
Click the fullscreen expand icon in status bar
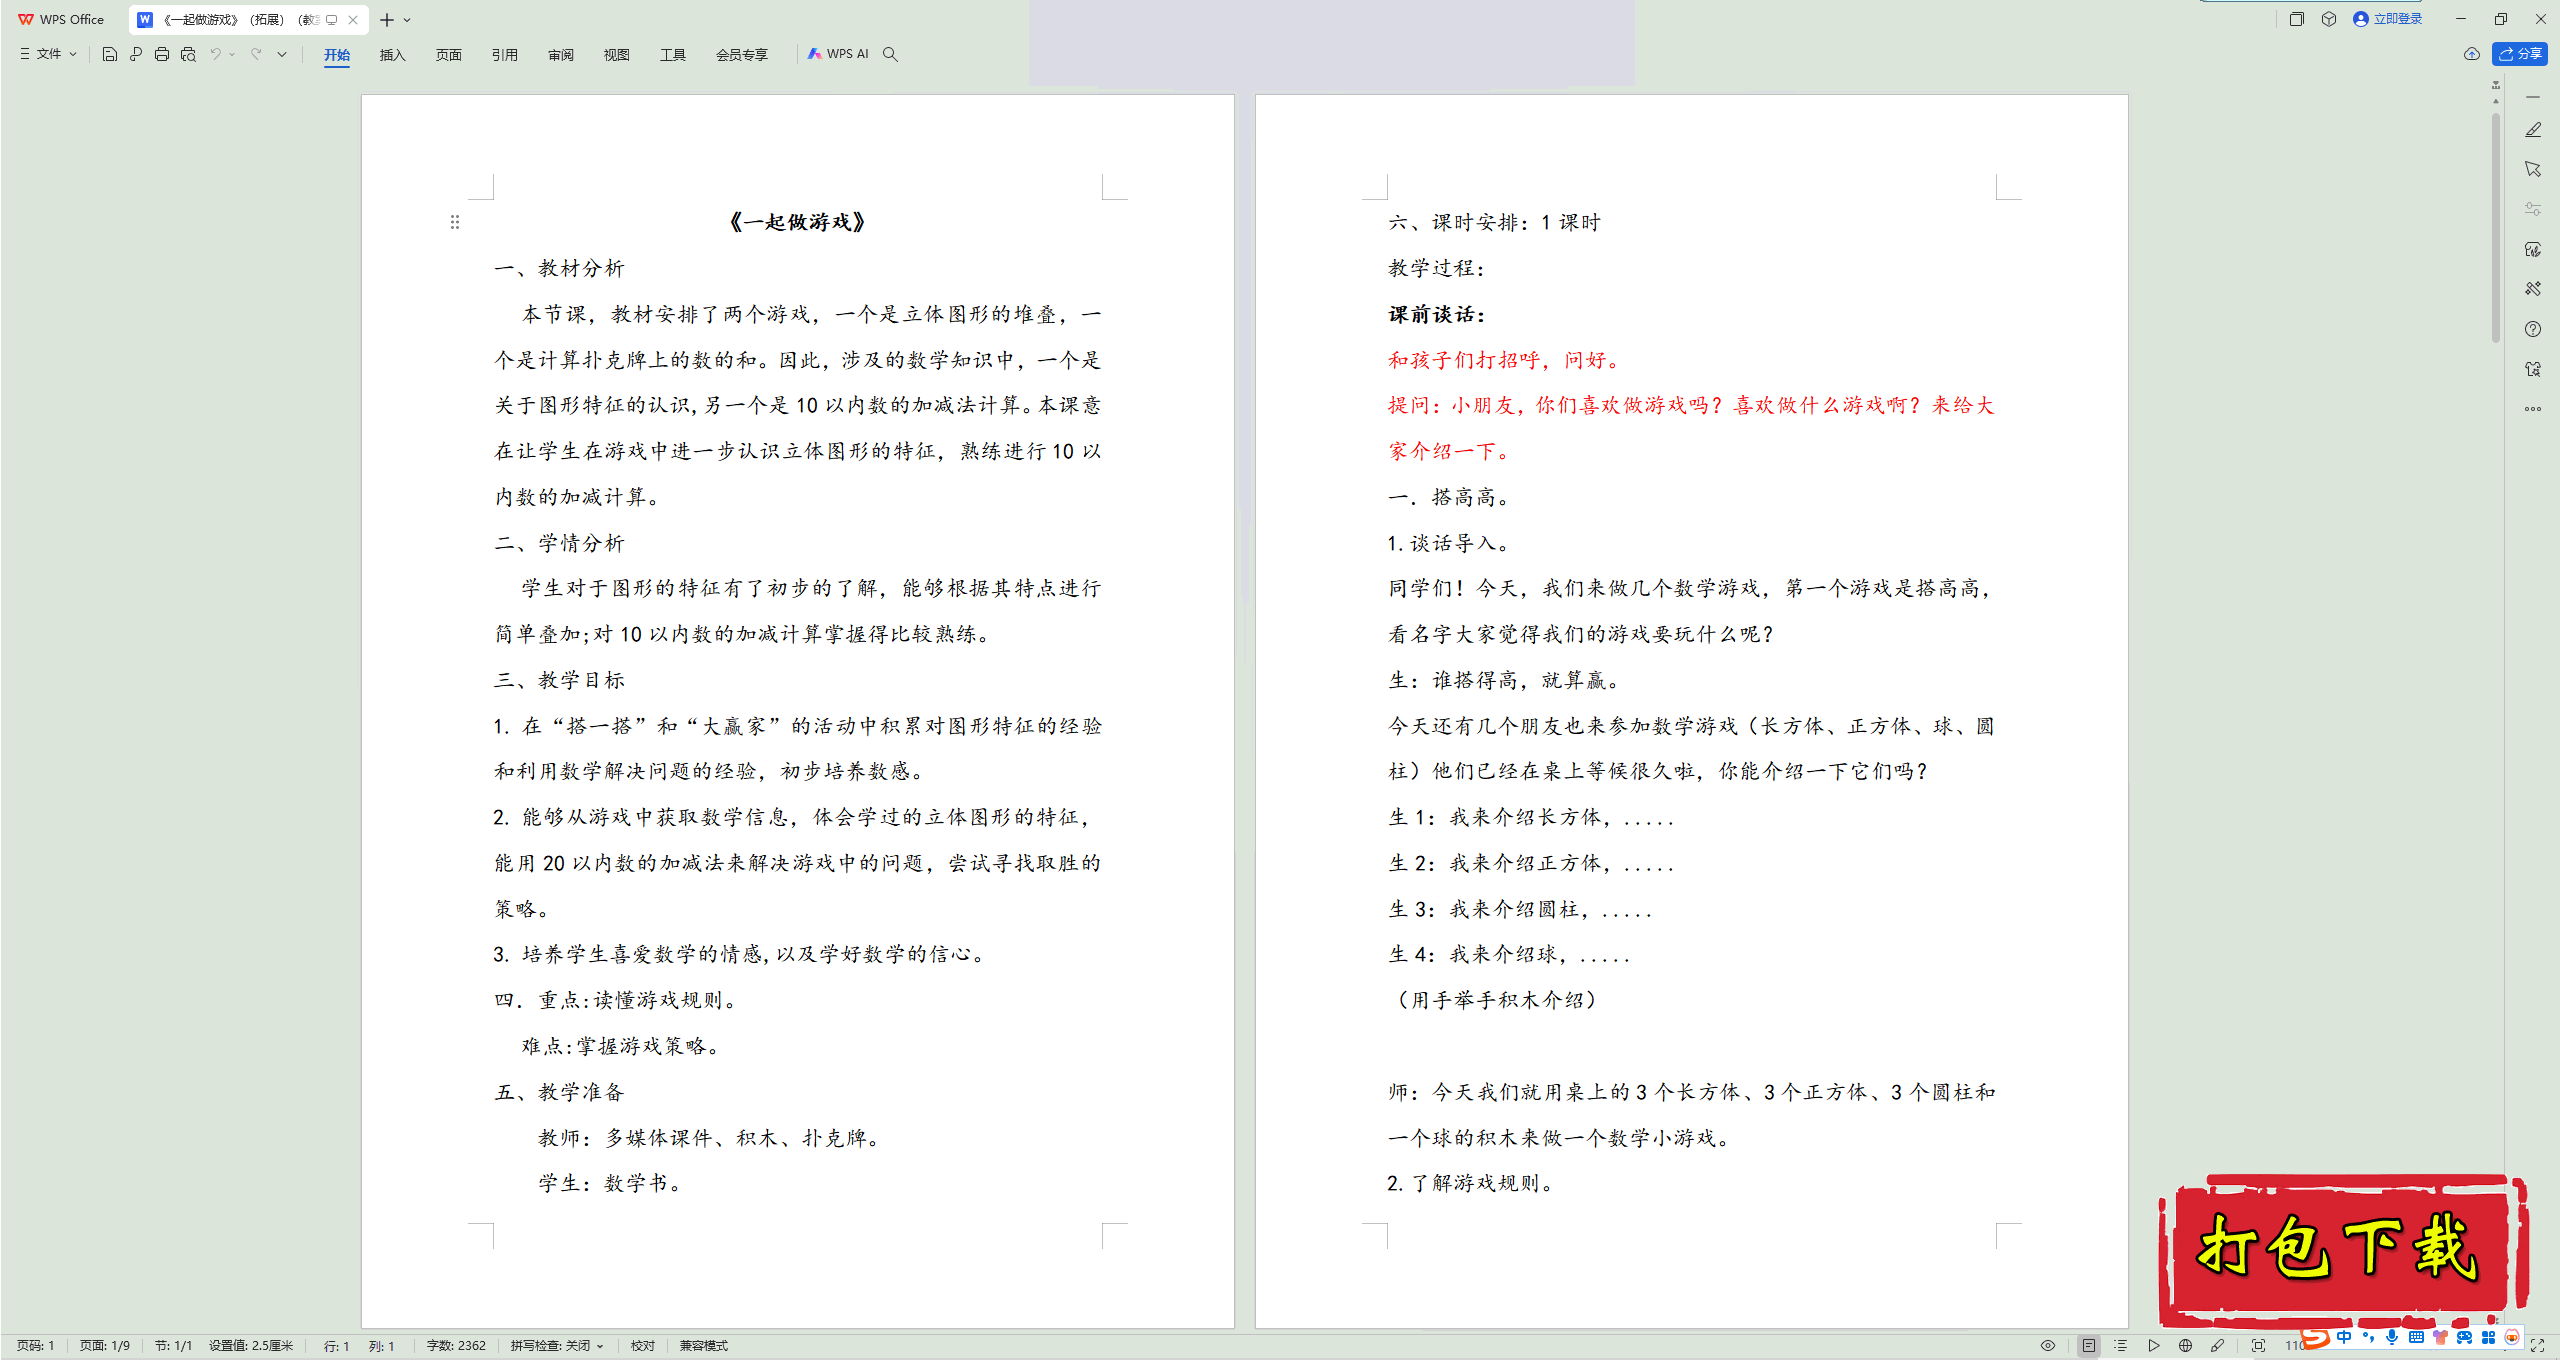[2537, 1346]
